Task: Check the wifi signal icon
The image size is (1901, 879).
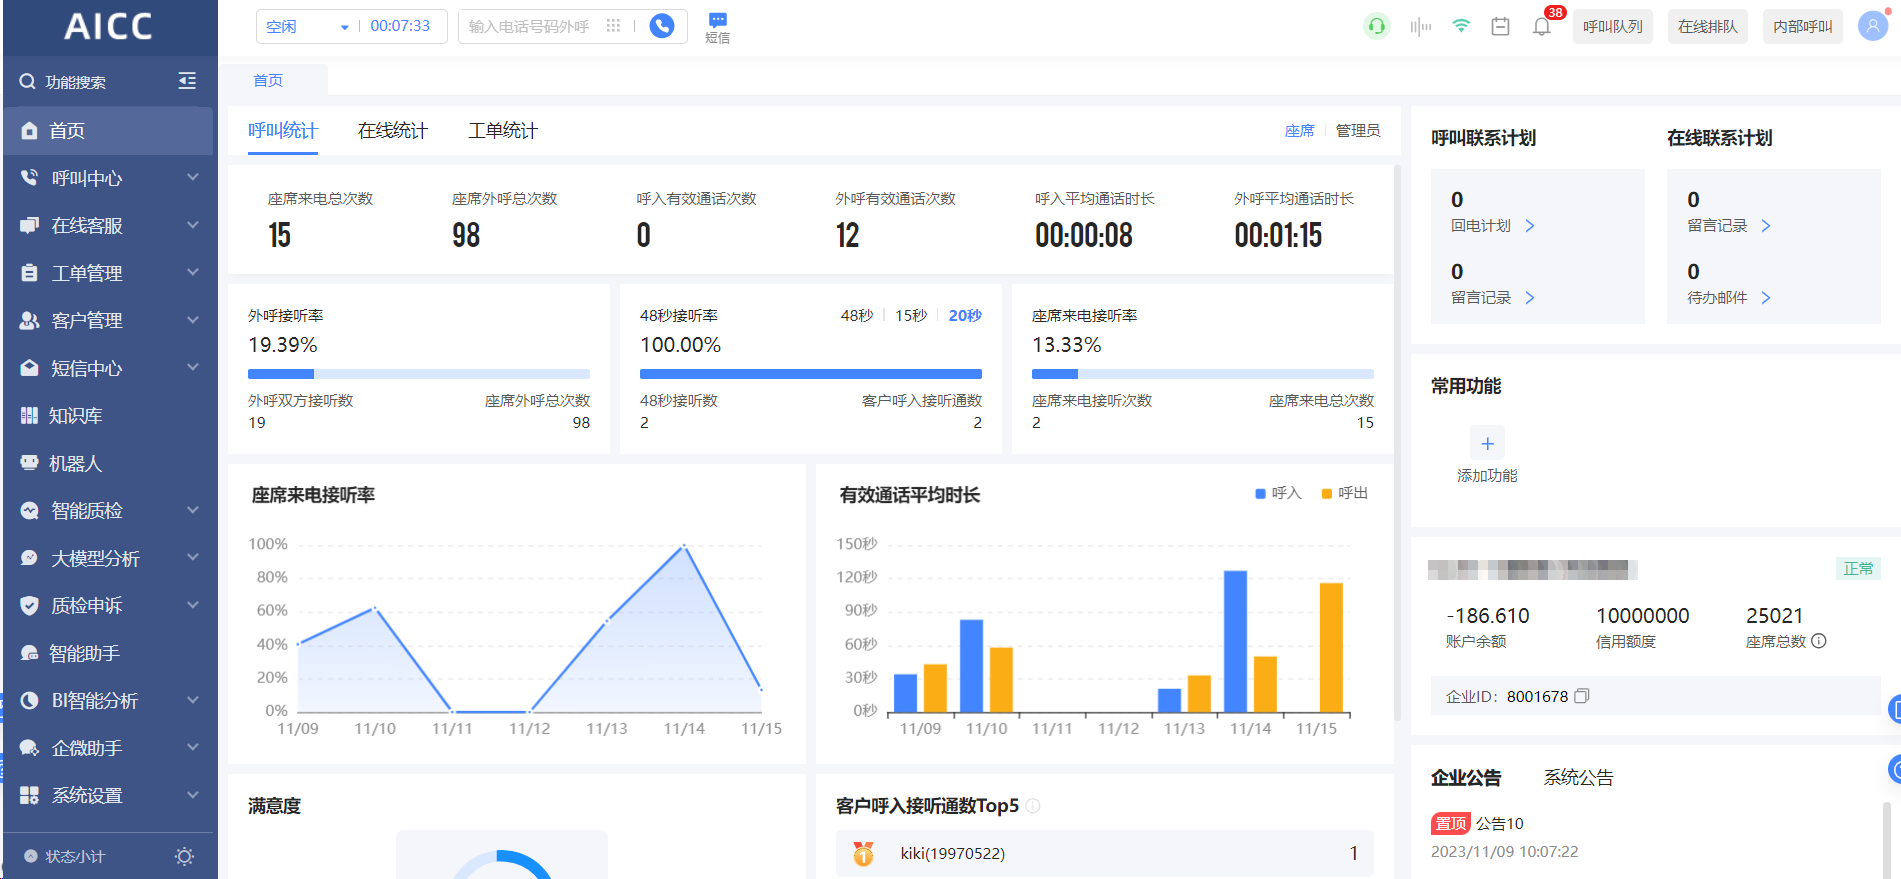Action: pos(1461,26)
